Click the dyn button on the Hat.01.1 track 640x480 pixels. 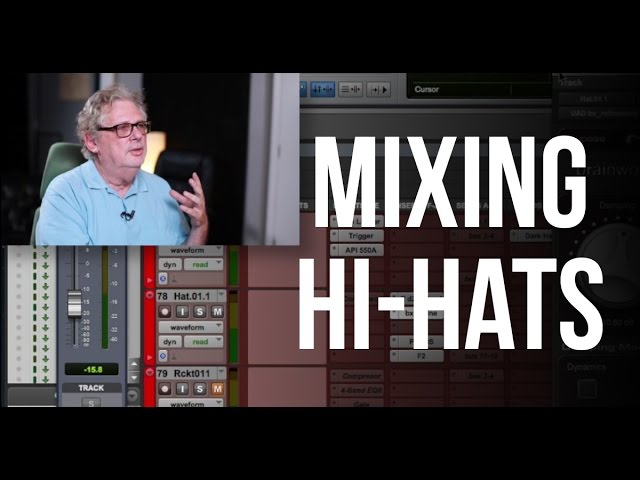[x=170, y=342]
